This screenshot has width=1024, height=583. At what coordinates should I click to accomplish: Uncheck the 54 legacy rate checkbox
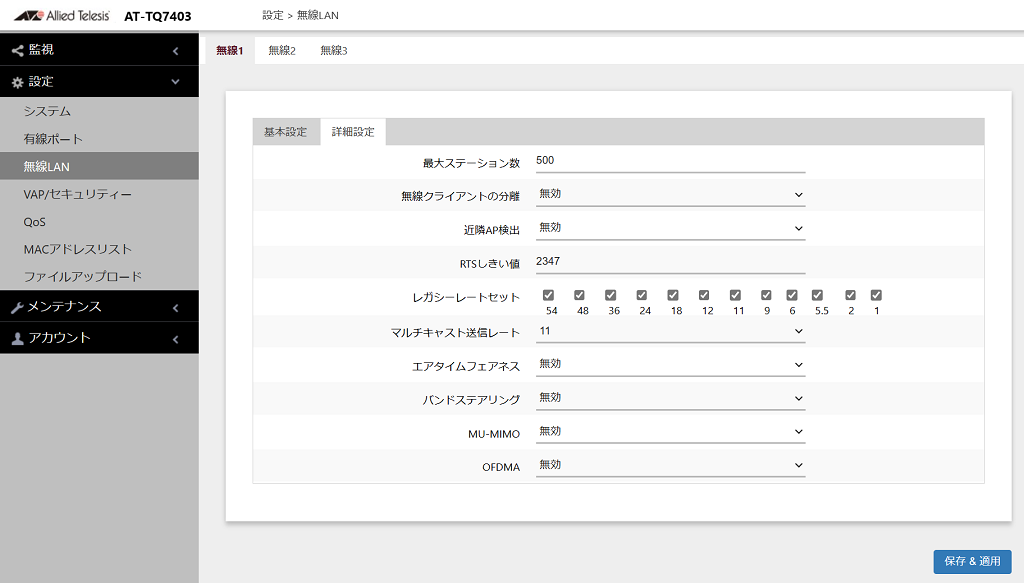549,295
